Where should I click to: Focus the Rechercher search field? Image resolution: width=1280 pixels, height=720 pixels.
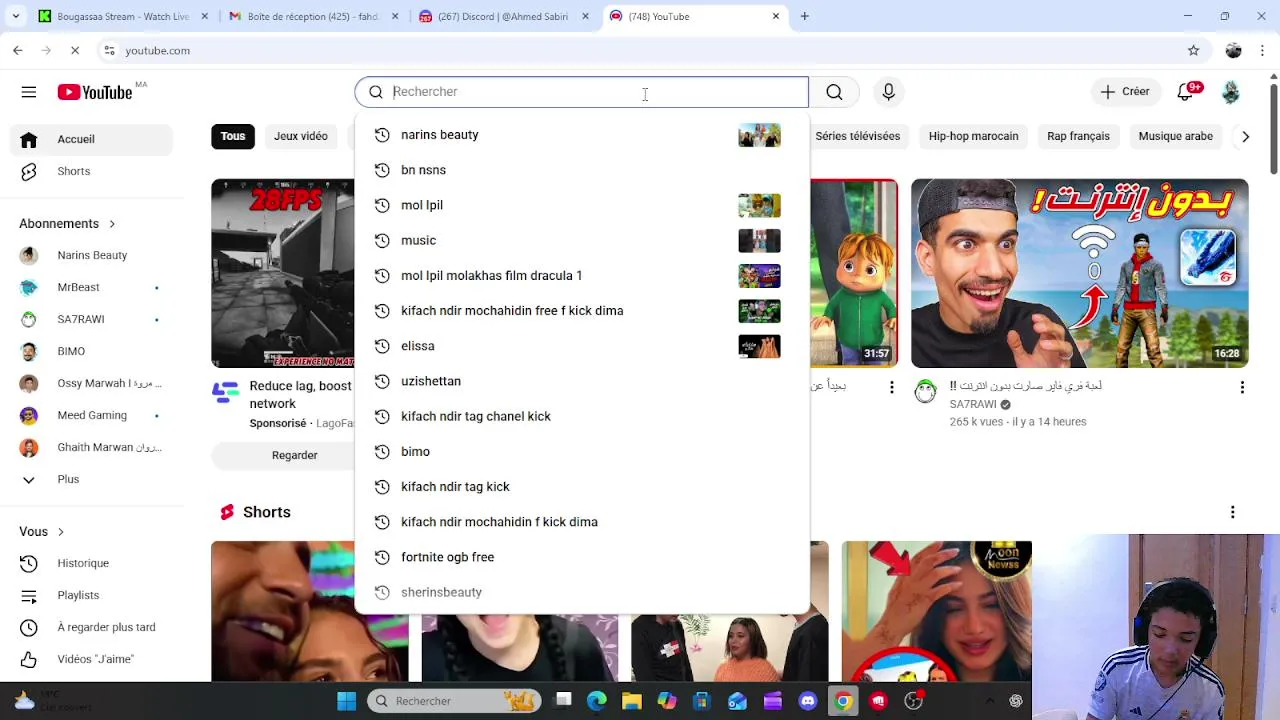pyautogui.click(x=581, y=92)
